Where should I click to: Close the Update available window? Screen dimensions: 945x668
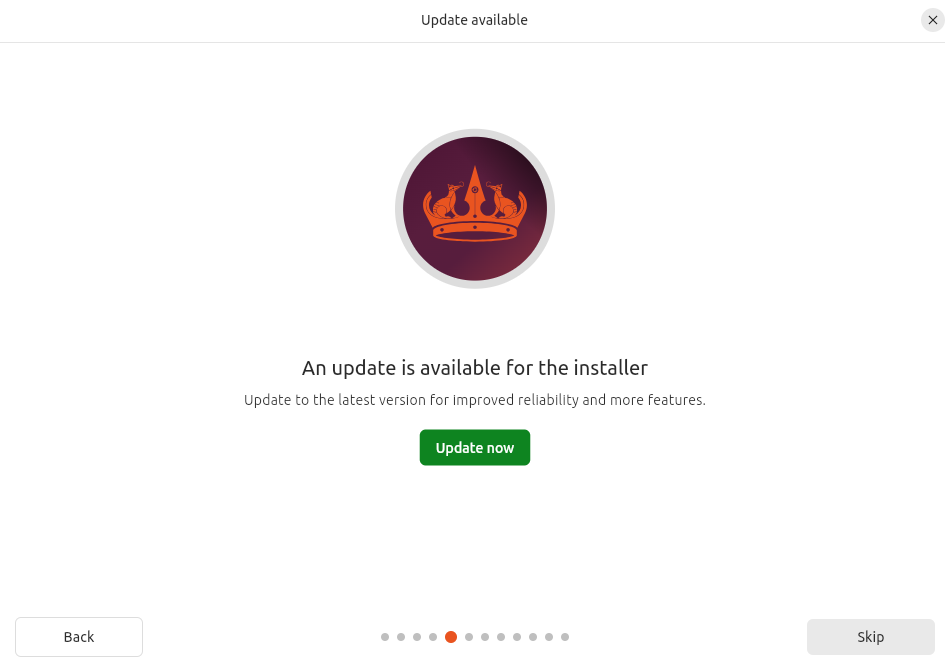932,20
